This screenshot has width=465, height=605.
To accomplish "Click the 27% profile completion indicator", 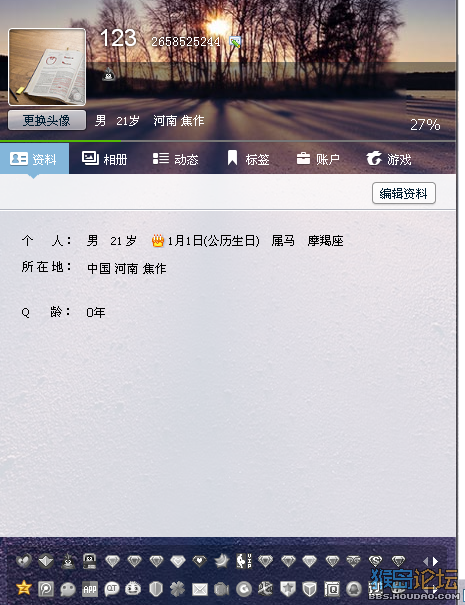I will [x=425, y=125].
